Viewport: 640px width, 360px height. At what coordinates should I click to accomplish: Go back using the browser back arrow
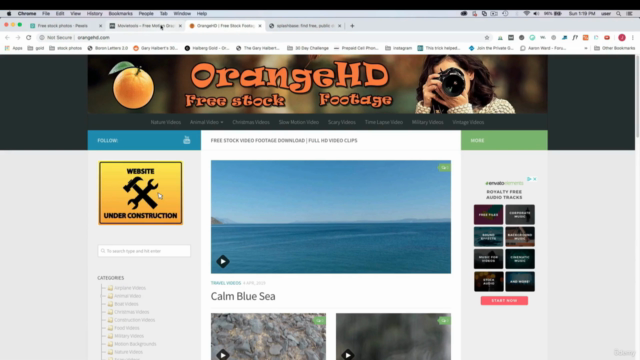(7, 38)
